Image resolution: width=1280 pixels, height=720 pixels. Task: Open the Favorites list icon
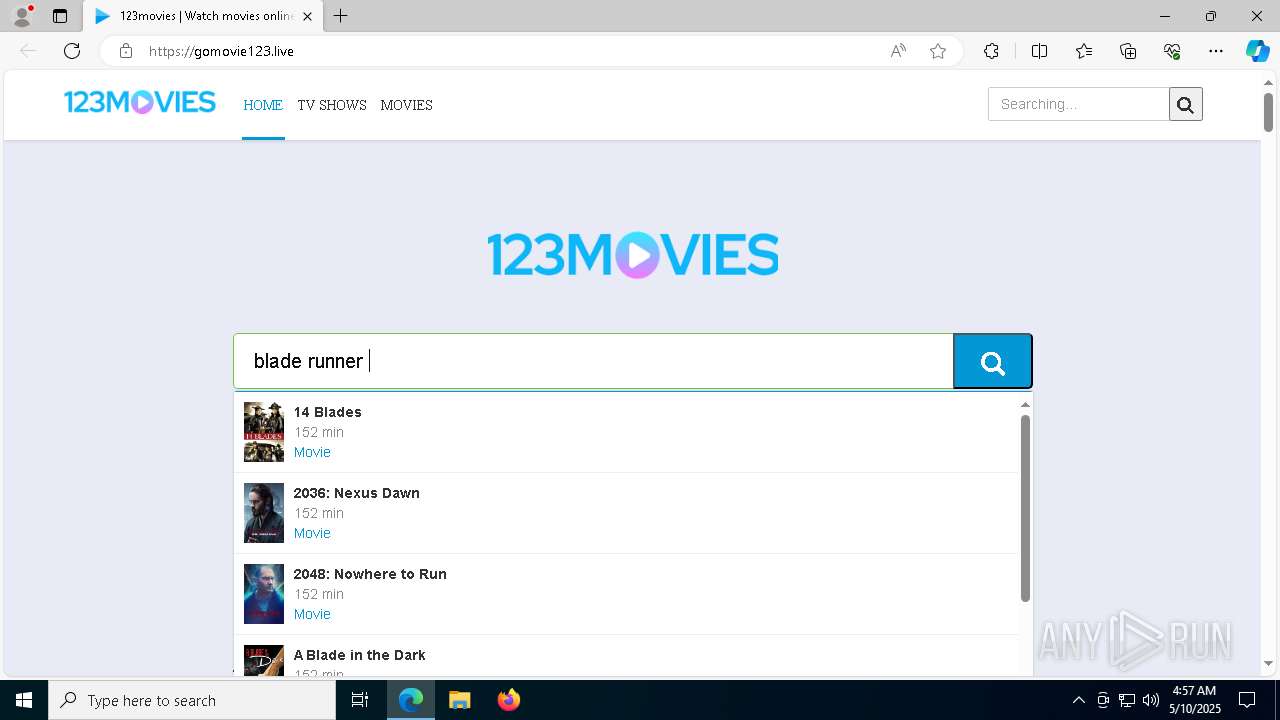click(x=1084, y=51)
